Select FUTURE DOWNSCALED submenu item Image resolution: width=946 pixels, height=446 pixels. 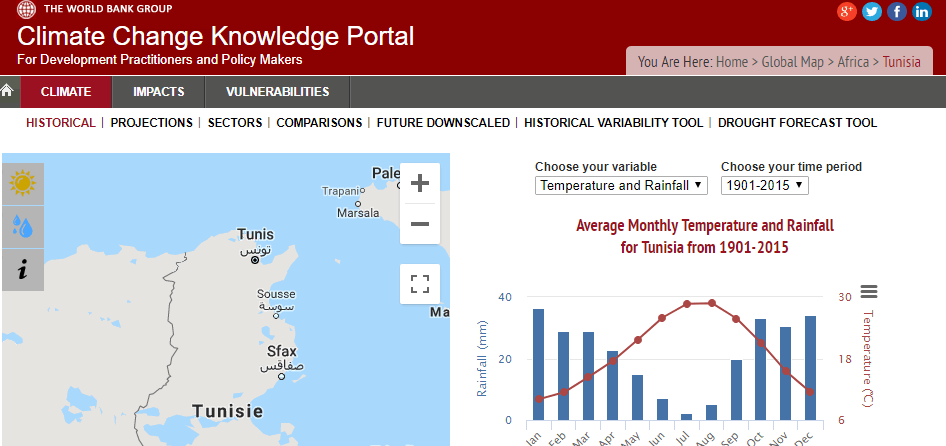443,123
